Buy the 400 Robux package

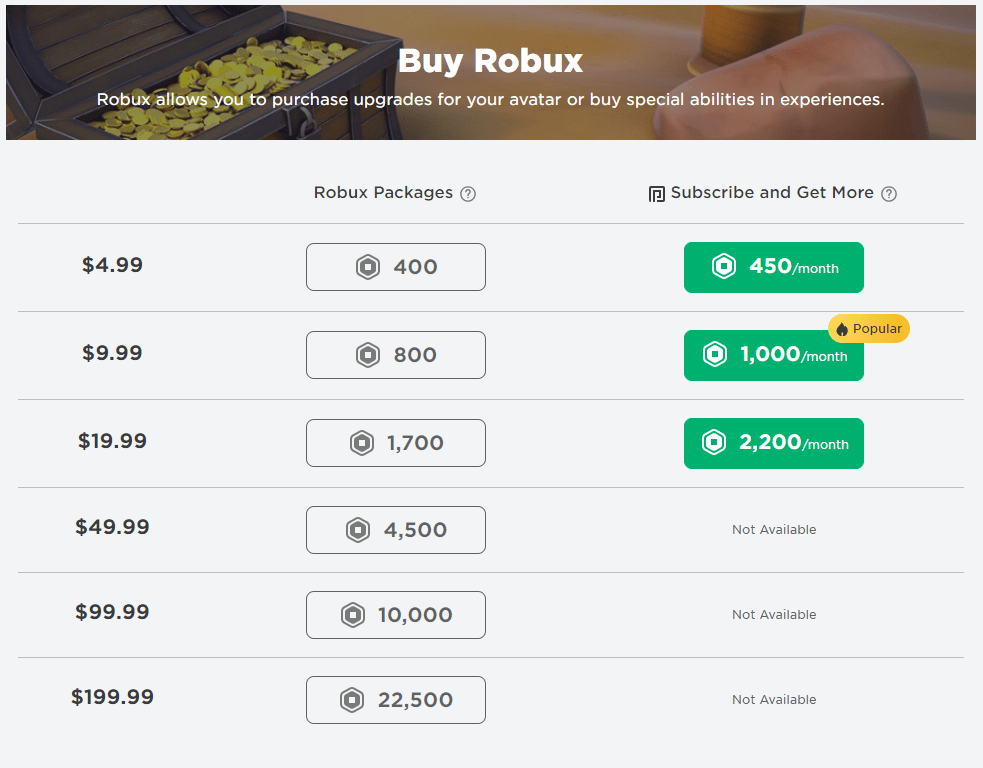coord(396,267)
